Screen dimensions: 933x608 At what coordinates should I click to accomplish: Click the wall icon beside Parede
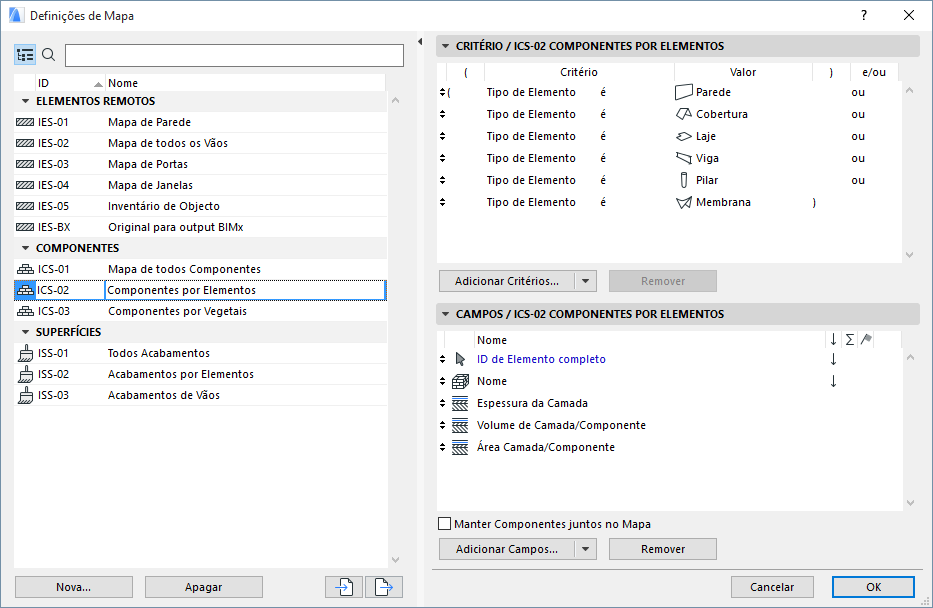684,92
